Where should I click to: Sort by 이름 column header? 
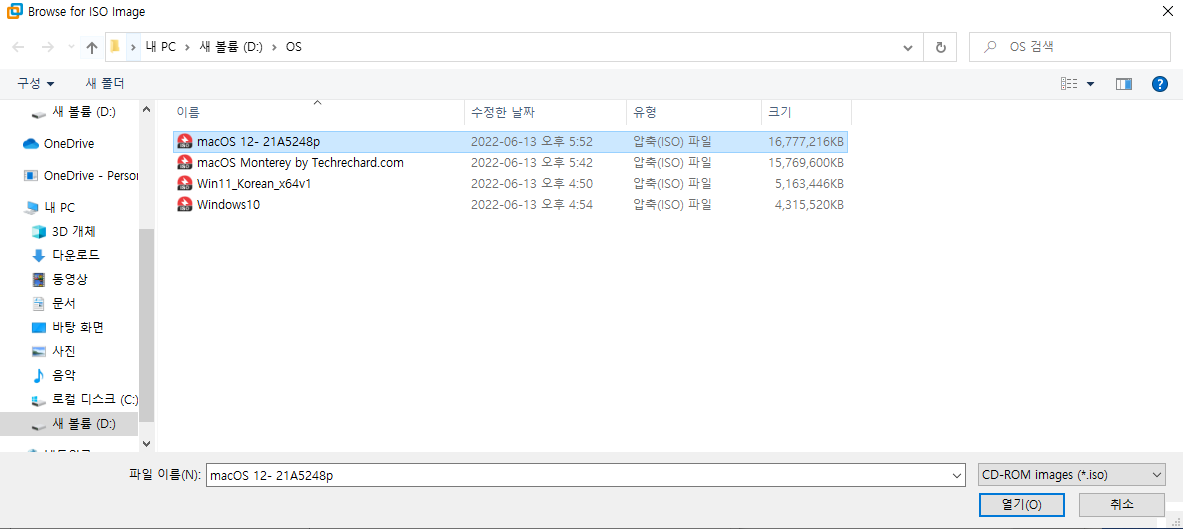point(318,112)
